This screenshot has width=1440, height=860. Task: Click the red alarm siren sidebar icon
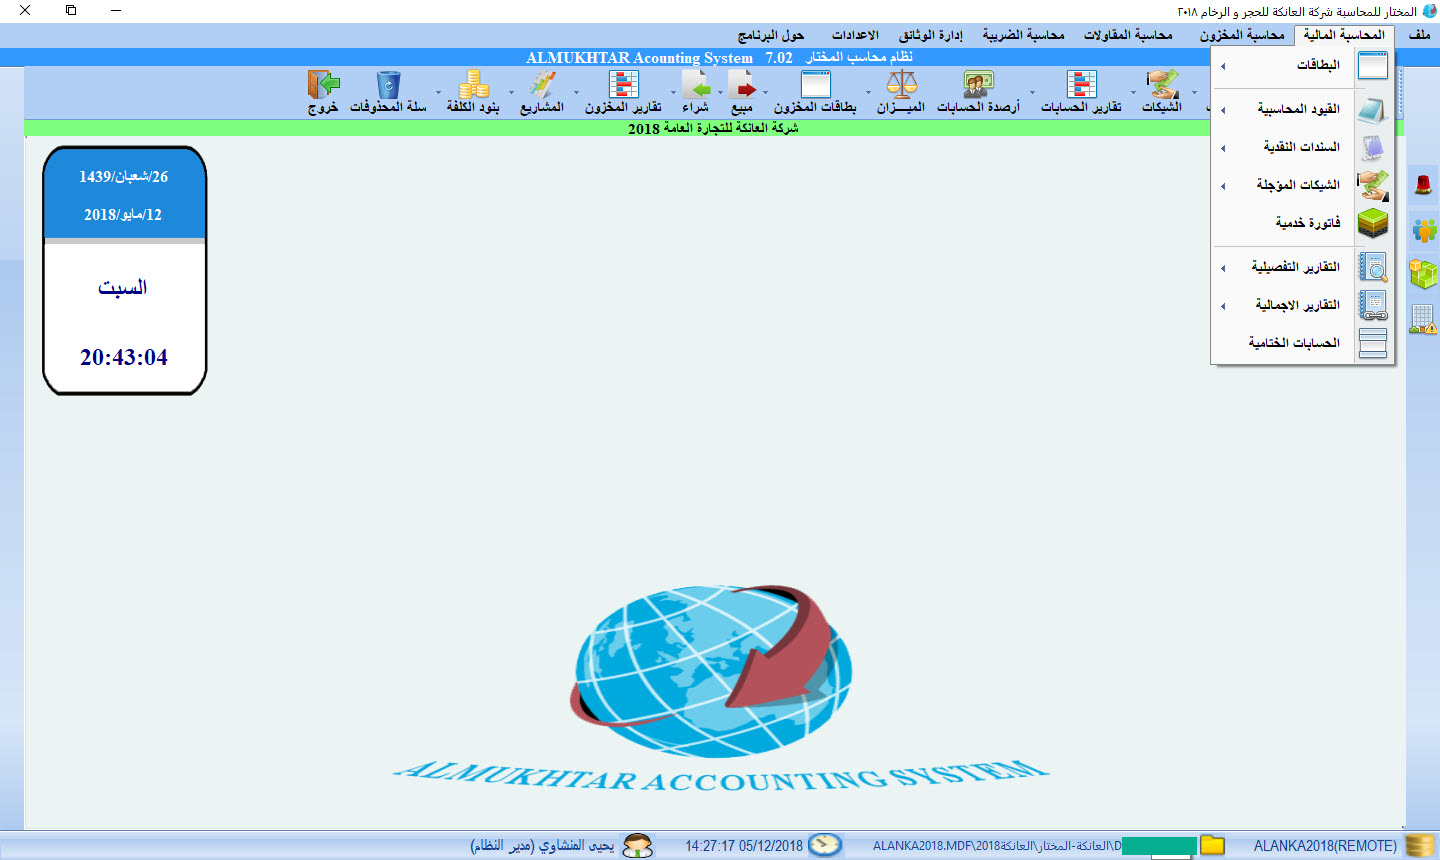1423,184
